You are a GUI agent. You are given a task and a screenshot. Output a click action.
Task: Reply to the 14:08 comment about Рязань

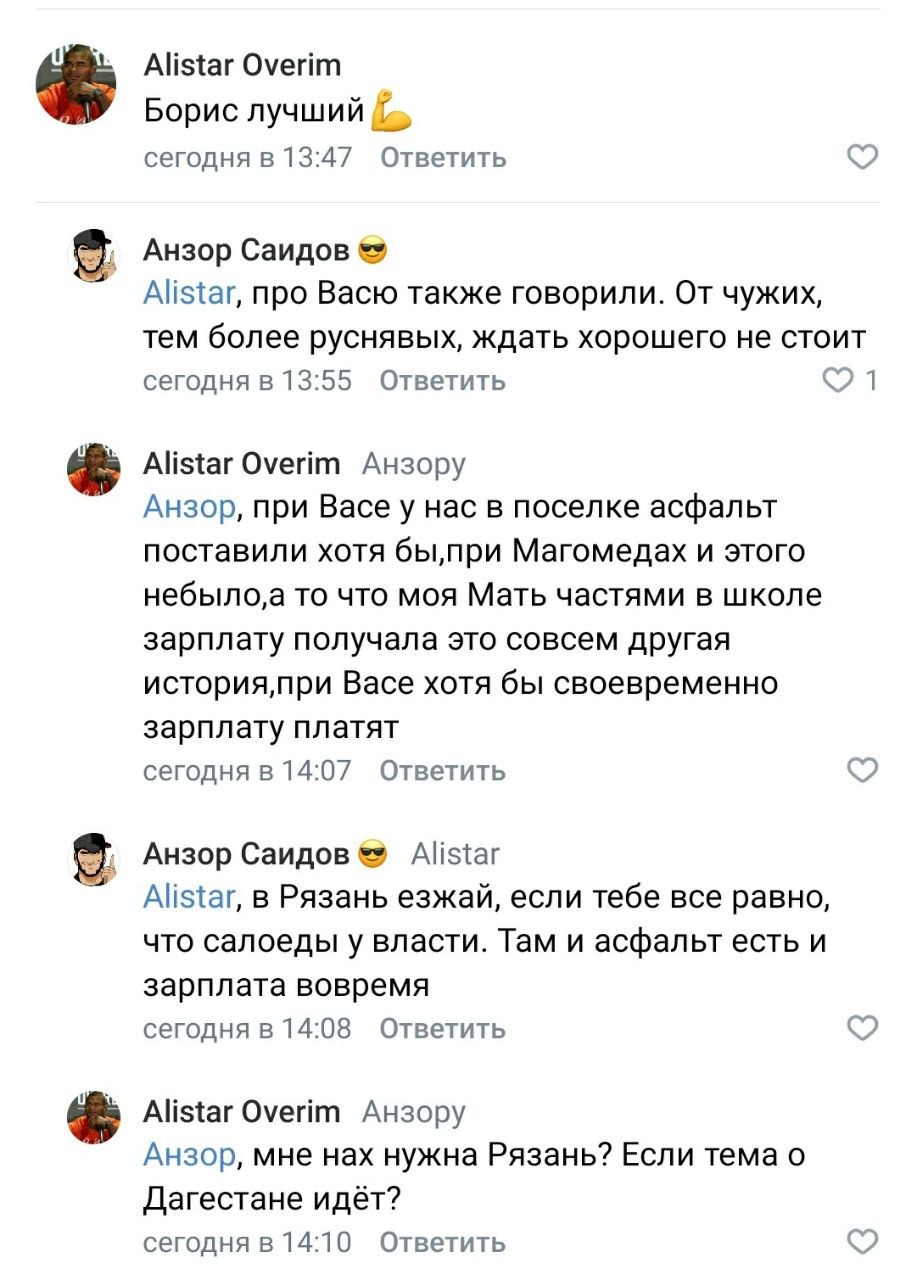tap(443, 1028)
